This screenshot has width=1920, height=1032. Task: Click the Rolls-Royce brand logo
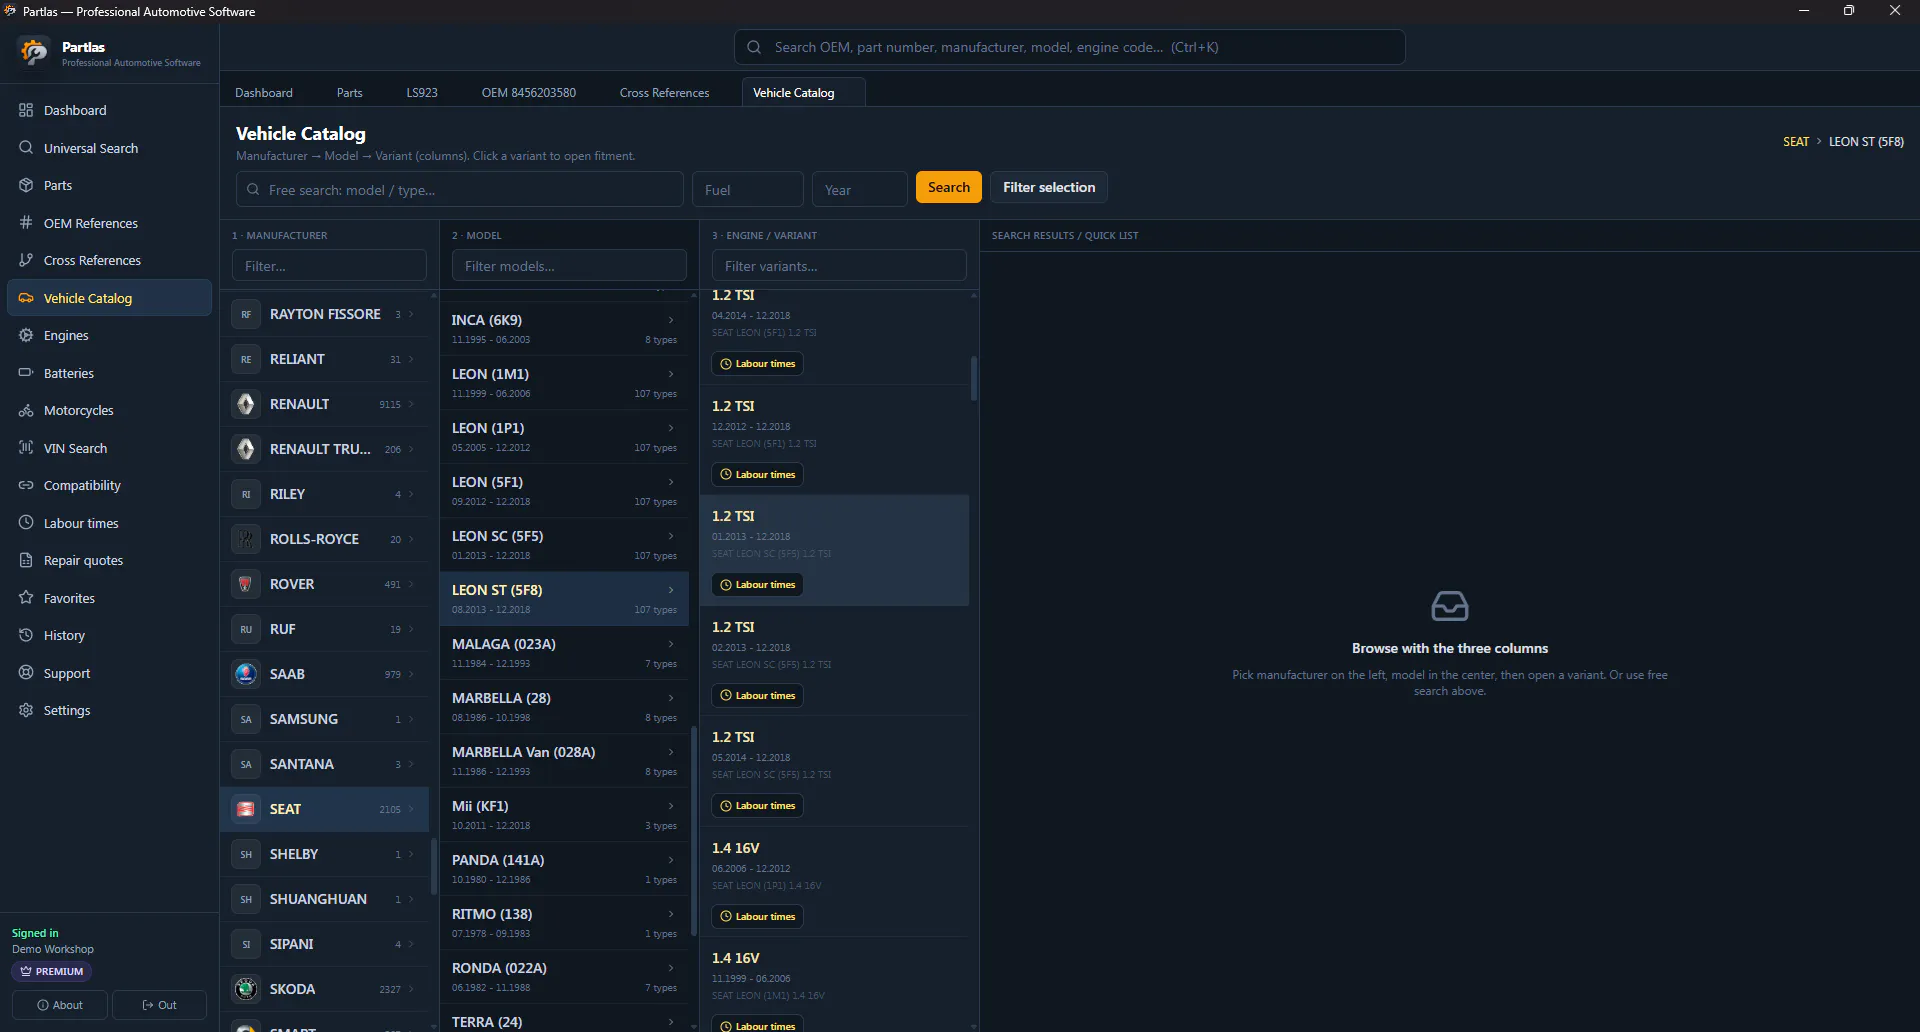246,539
